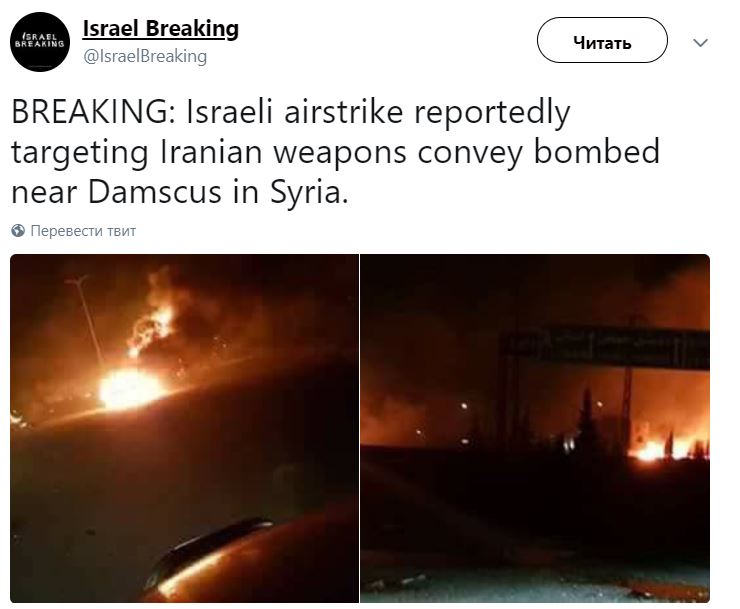The height and width of the screenshot is (609, 740).
Task: Open the Israel Breaking profile avatar
Action: click(40, 42)
